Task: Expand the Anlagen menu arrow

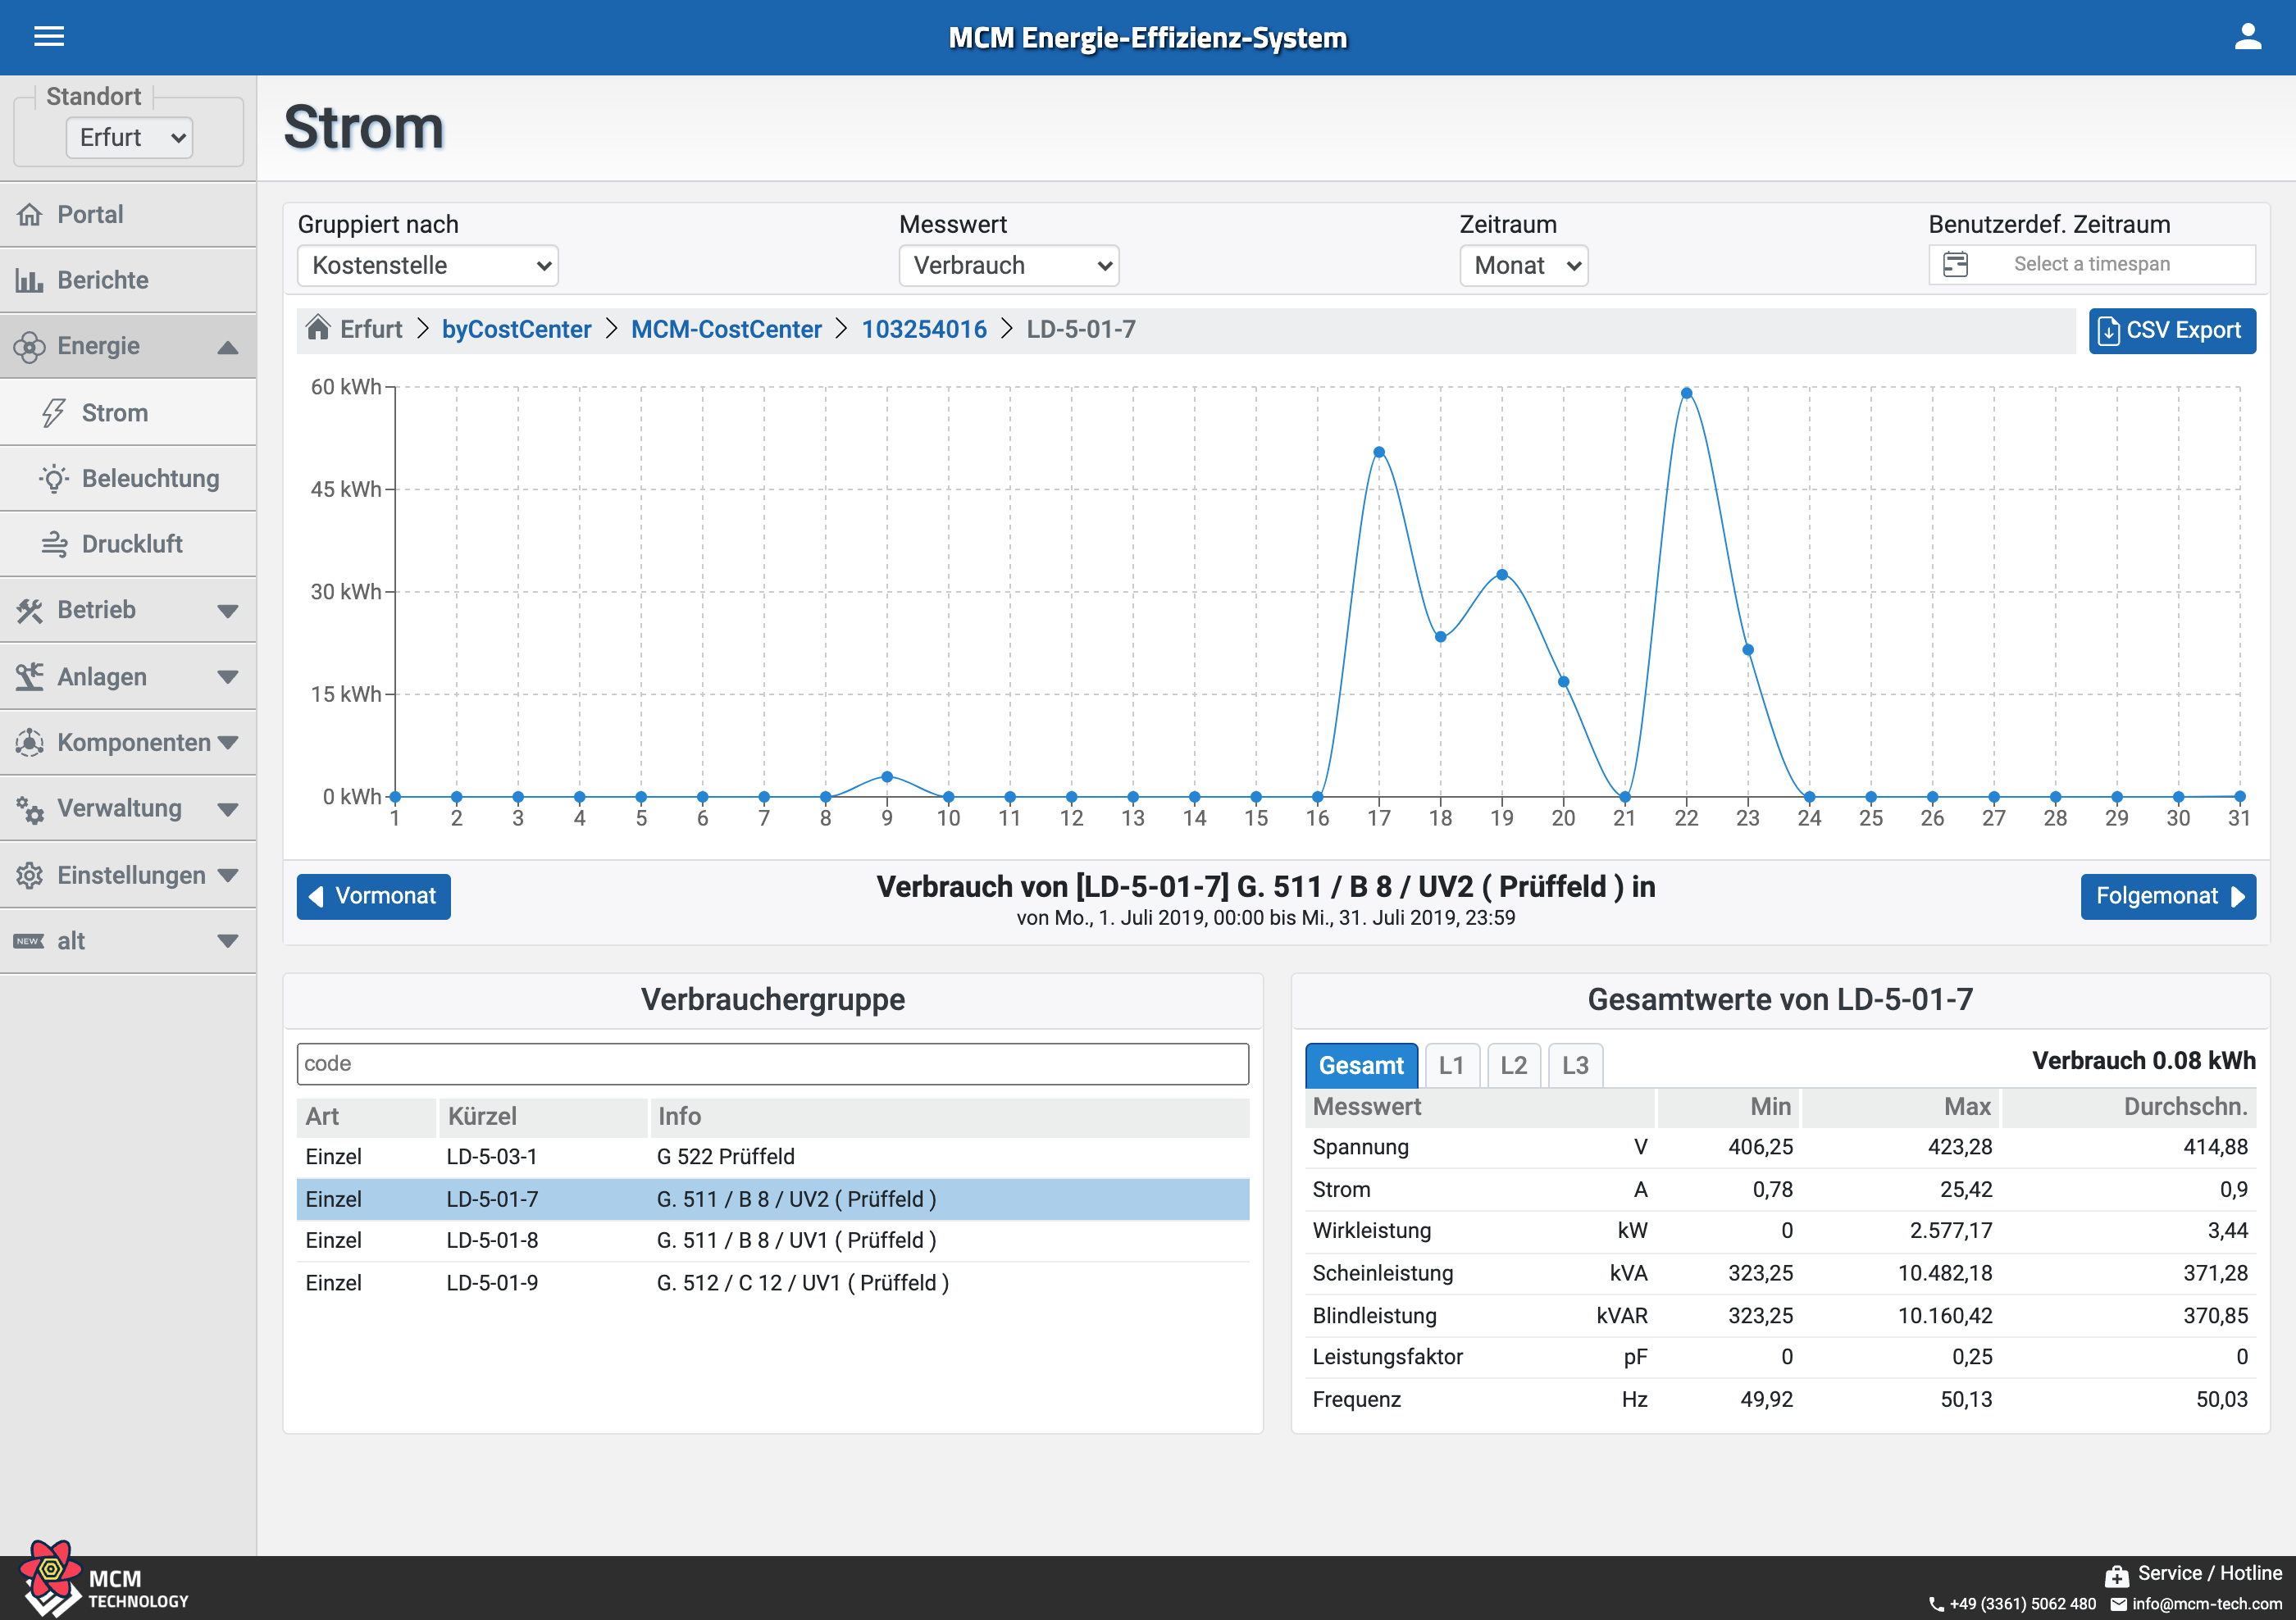Action: pos(228,678)
